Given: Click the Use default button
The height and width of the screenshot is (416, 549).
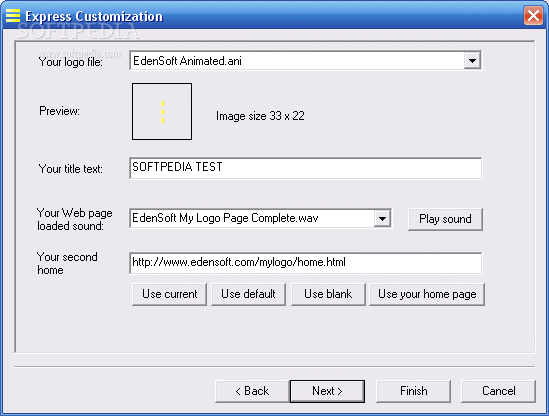Looking at the screenshot, I should click(248, 294).
